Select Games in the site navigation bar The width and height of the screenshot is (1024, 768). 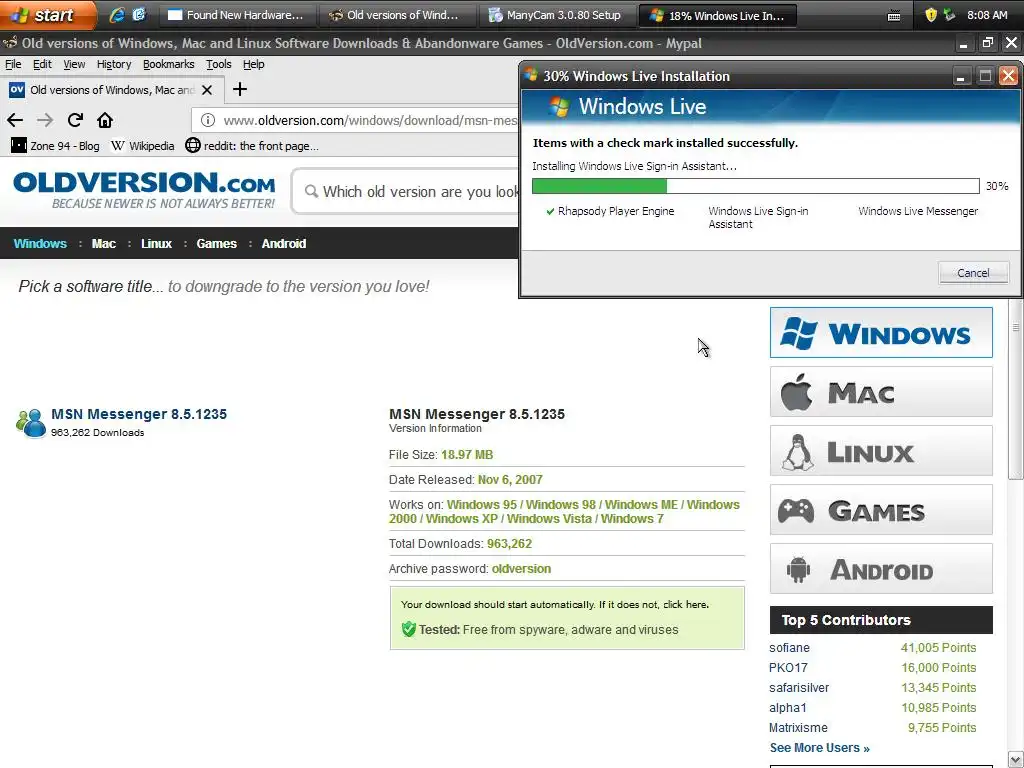pyautogui.click(x=217, y=244)
